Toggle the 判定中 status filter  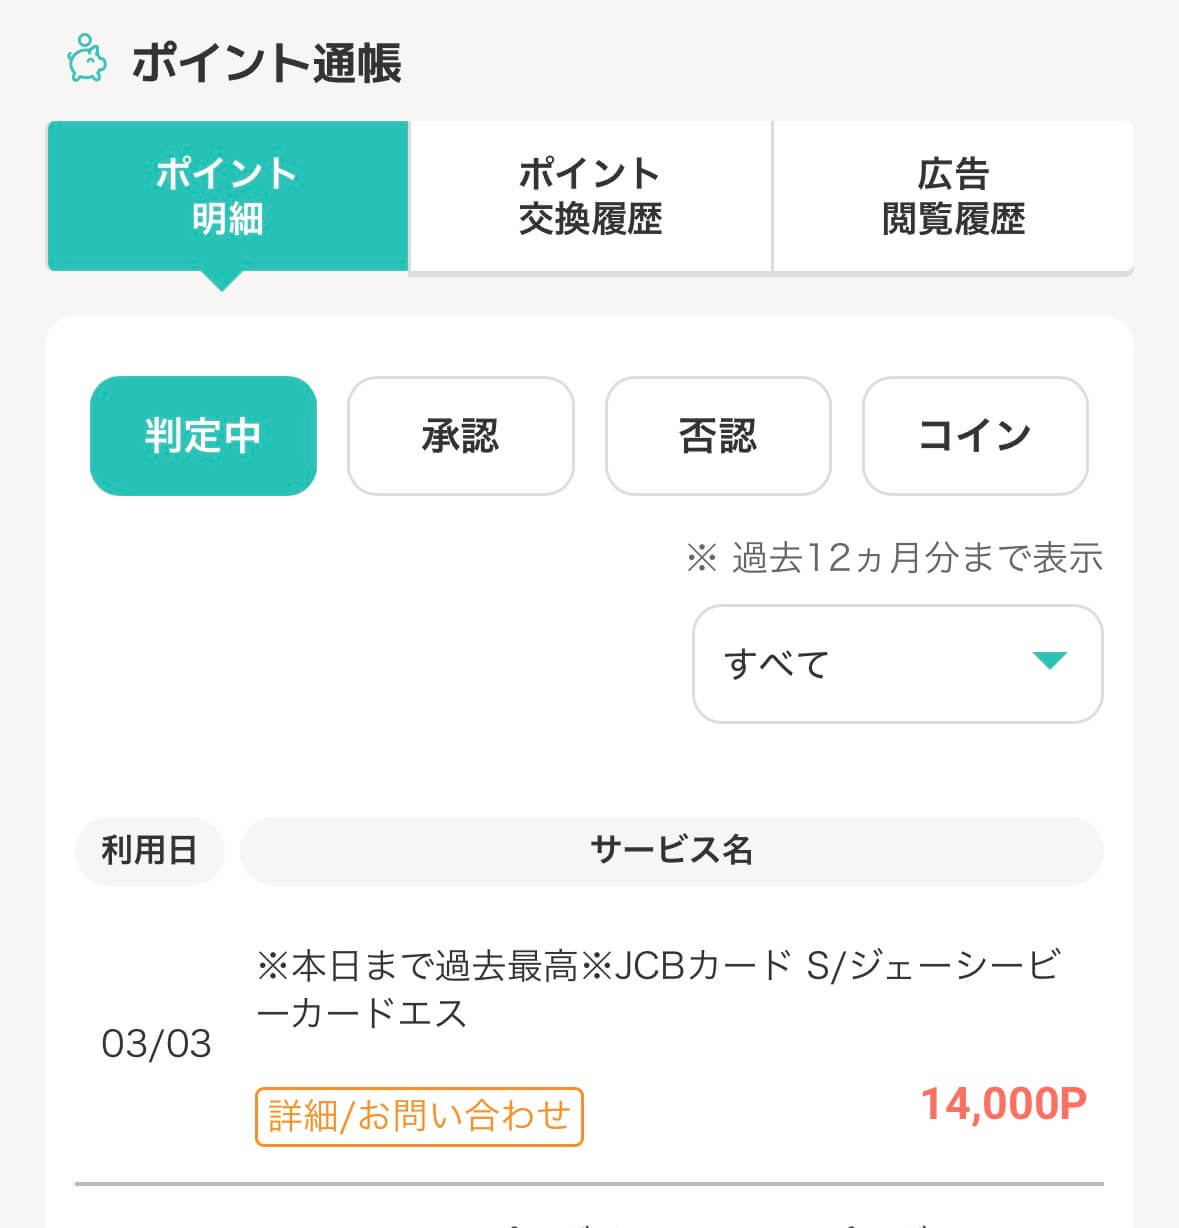[x=203, y=436]
